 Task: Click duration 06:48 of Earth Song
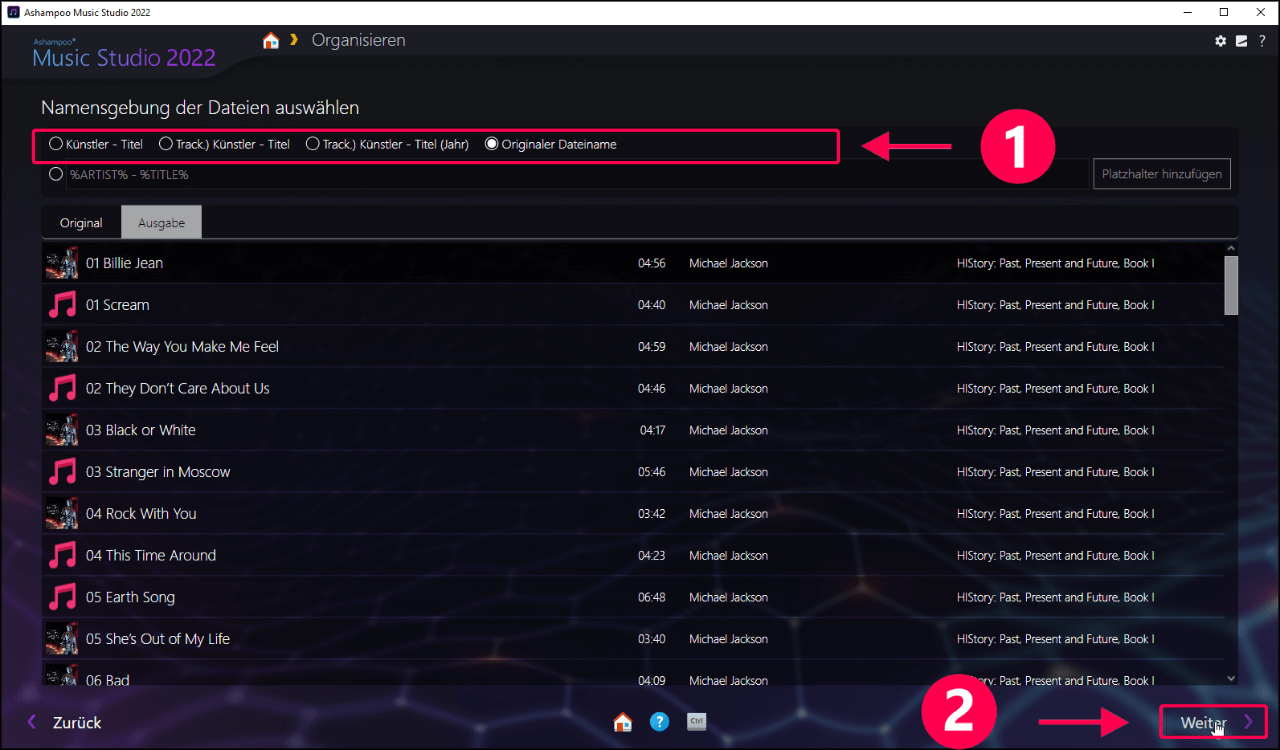(x=652, y=597)
